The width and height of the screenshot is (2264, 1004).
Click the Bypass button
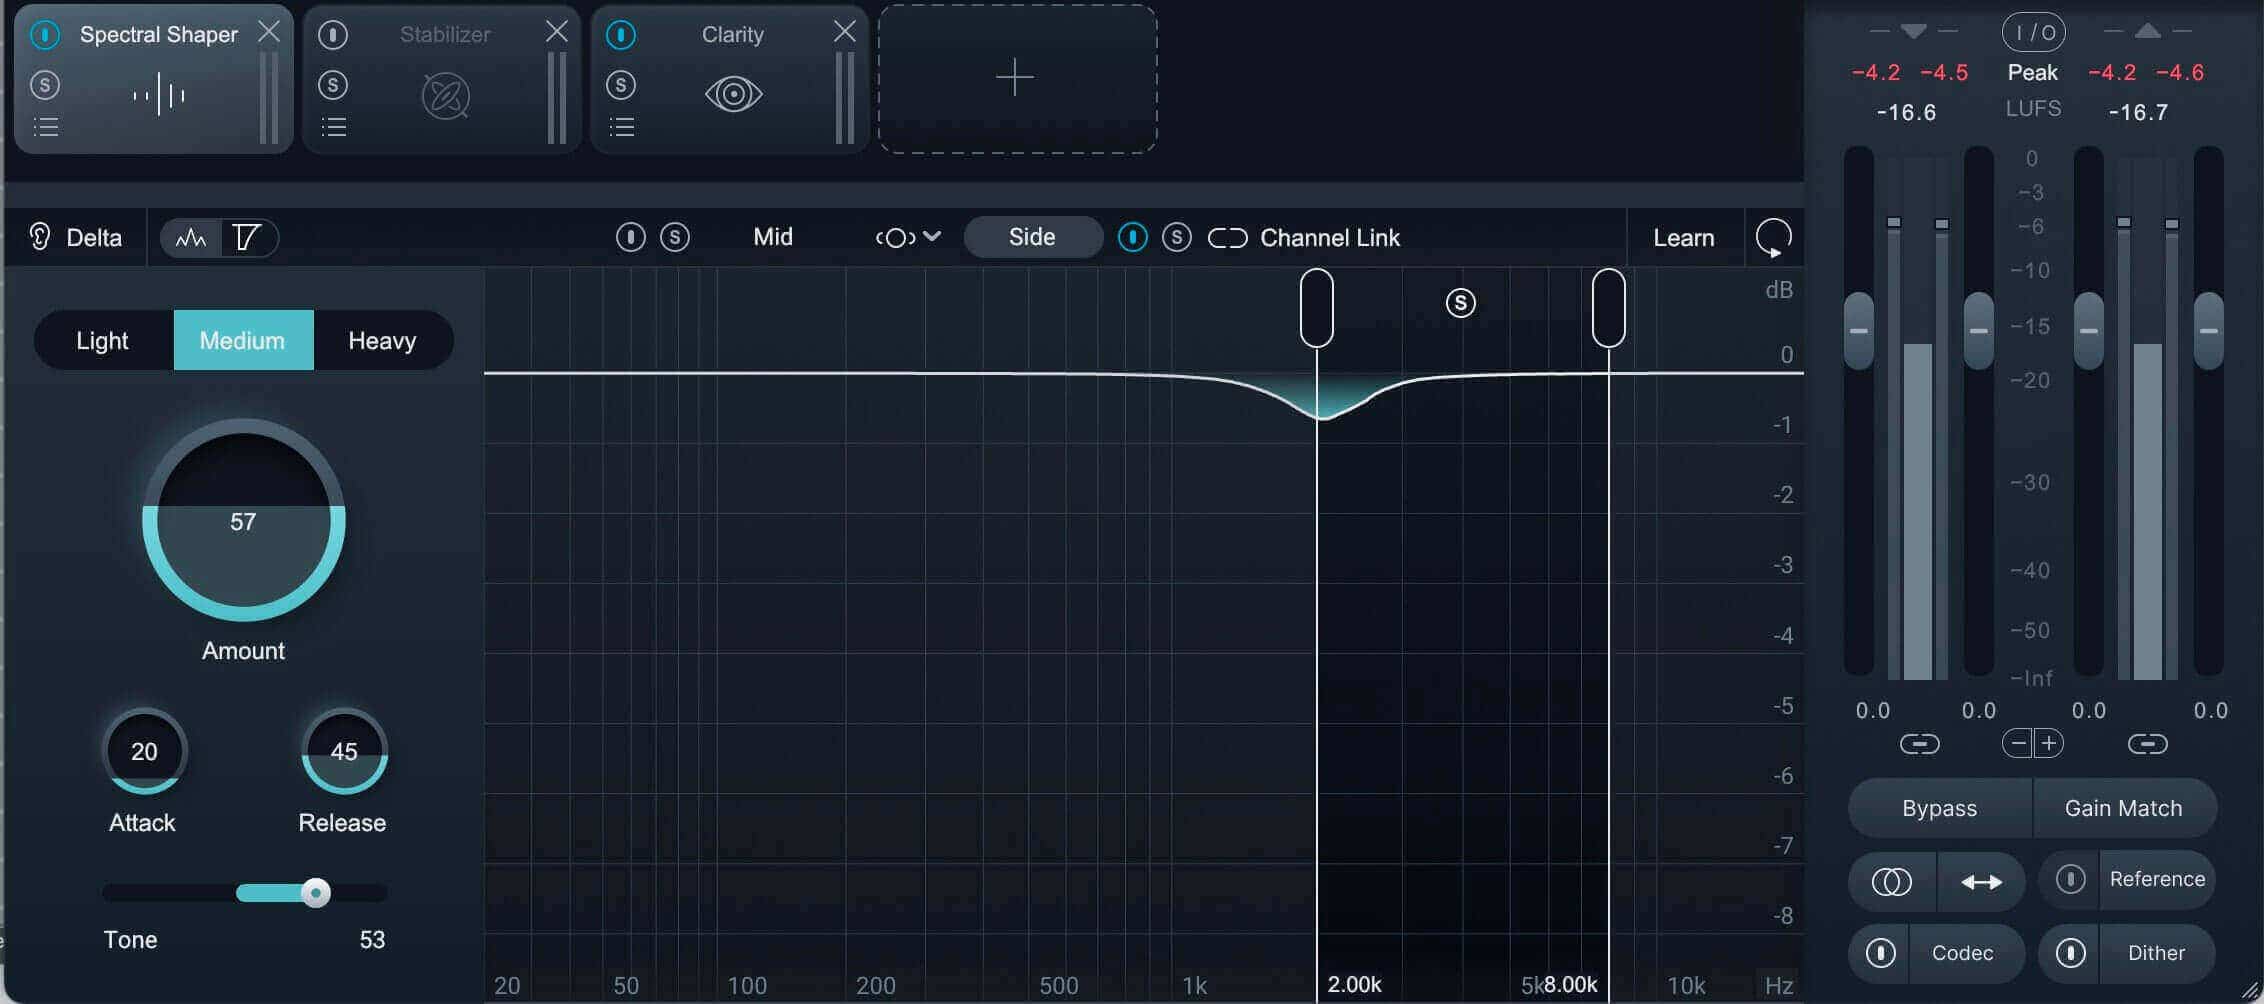point(1940,808)
